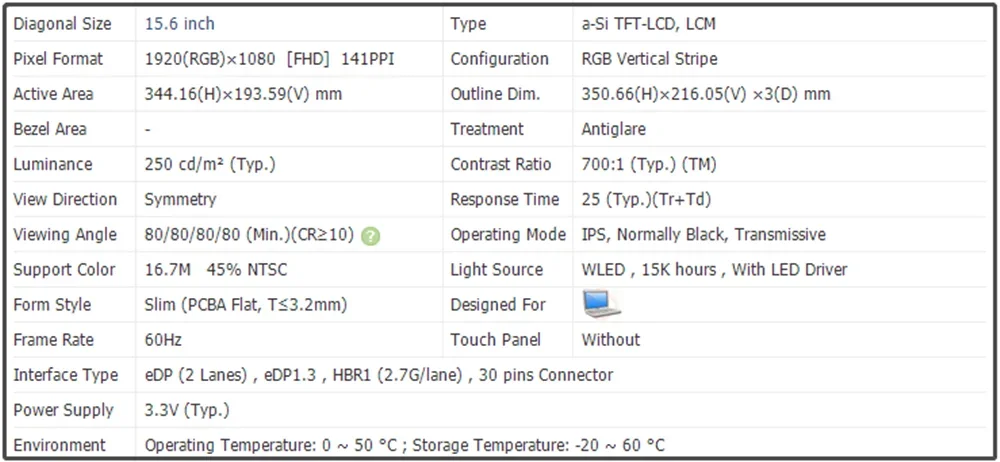Image resolution: width=1000 pixels, height=462 pixels.
Task: Select the 15.6 inch value
Action: 180,24
